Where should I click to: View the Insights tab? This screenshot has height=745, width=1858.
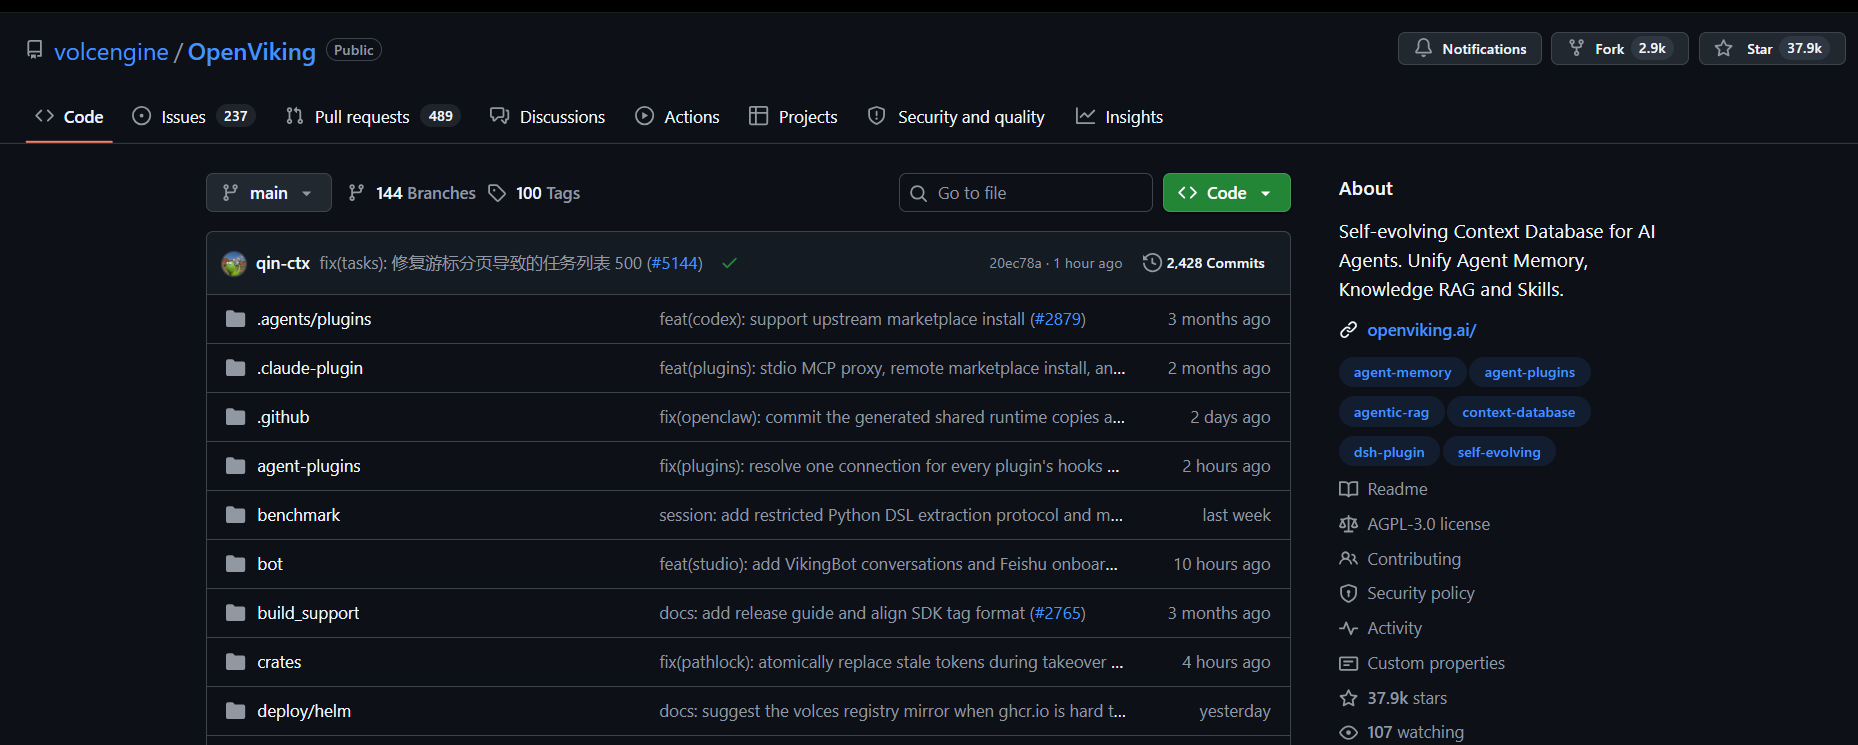[x=1119, y=117]
